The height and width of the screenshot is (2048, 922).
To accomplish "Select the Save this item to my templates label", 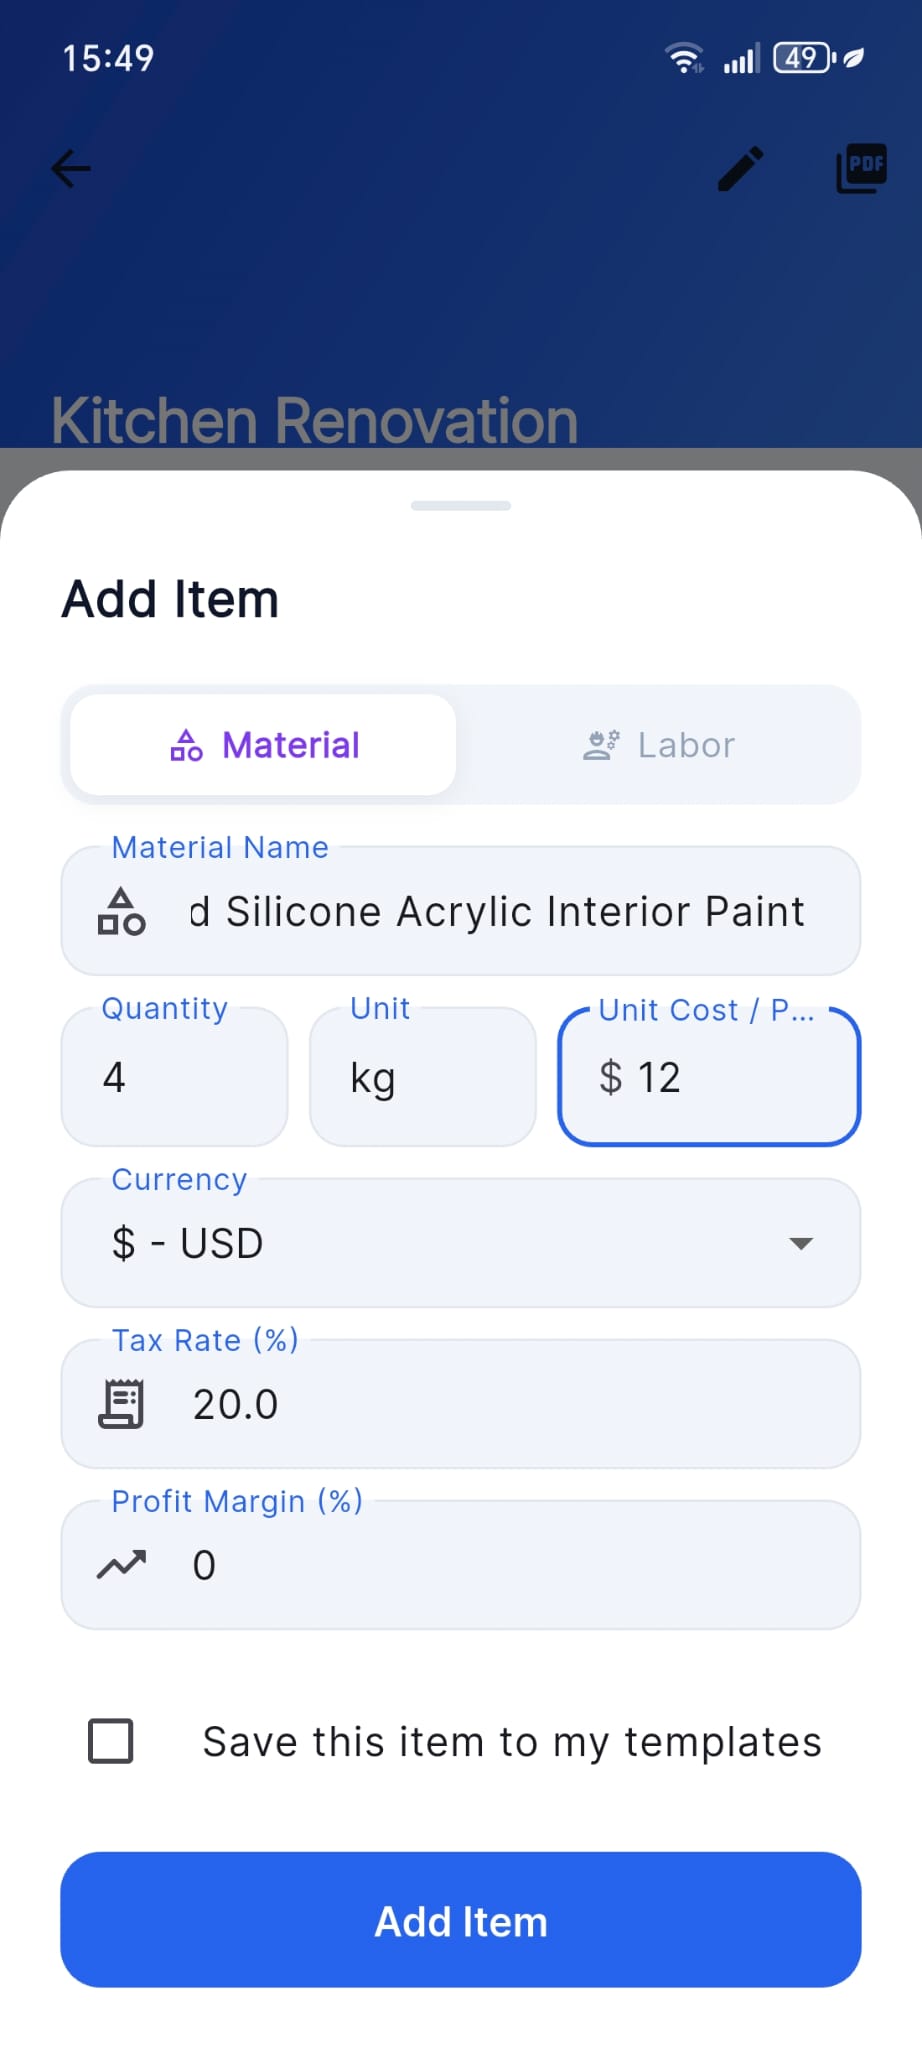I will pos(512,1742).
